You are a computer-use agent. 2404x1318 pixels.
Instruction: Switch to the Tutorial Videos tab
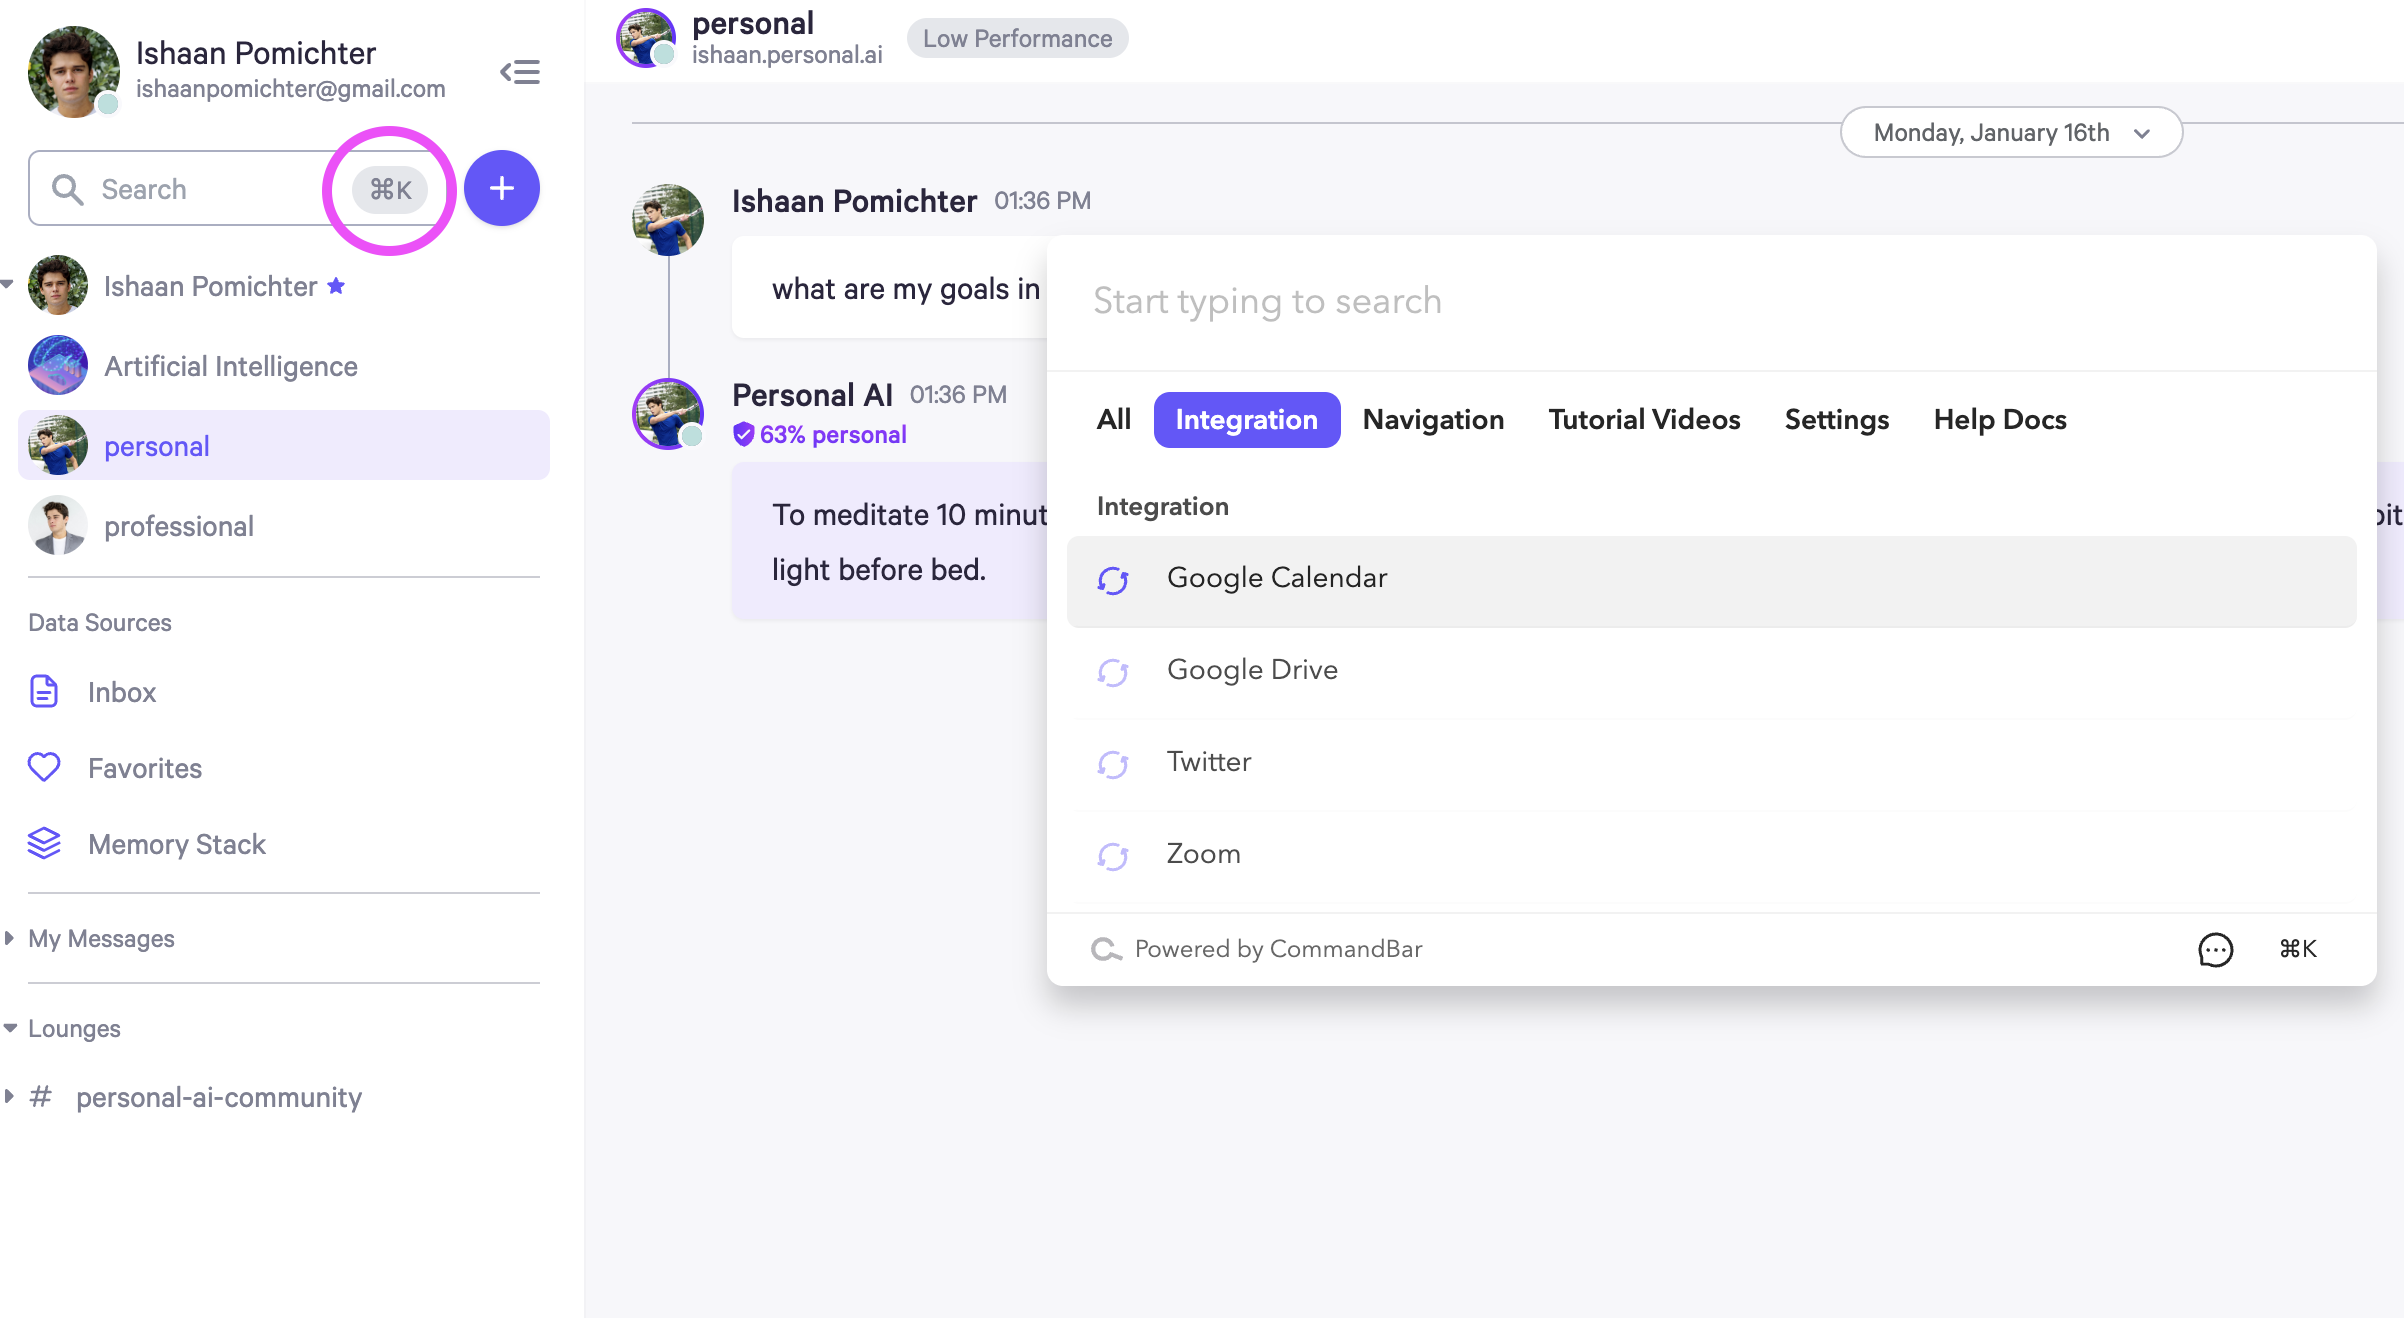click(x=1644, y=420)
